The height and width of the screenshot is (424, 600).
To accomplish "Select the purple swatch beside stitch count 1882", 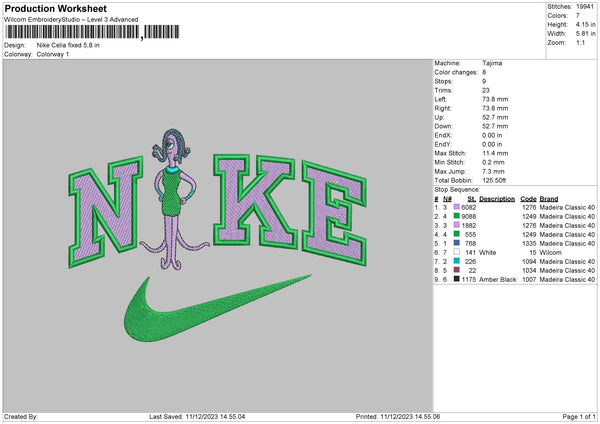I will (457, 225).
